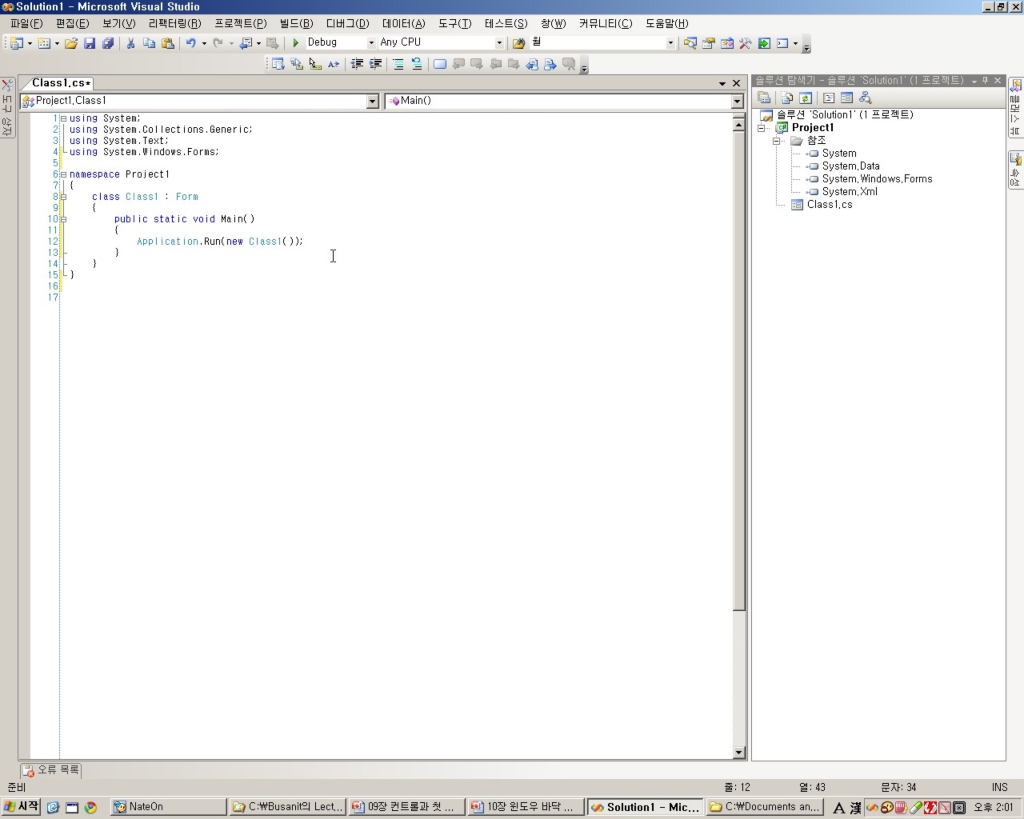Screen dimensions: 1024x819
Task: Click the Find in Files icon
Action: pyautogui.click(x=519, y=43)
